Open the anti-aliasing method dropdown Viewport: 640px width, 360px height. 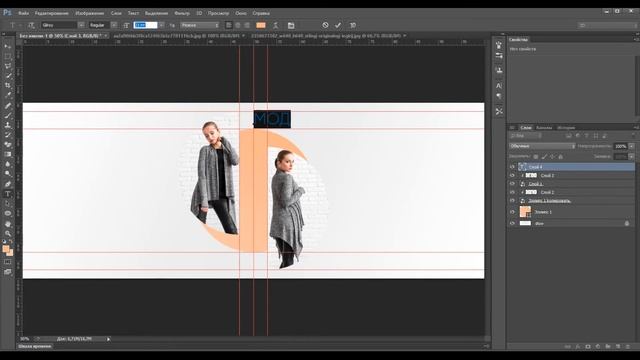pos(200,25)
